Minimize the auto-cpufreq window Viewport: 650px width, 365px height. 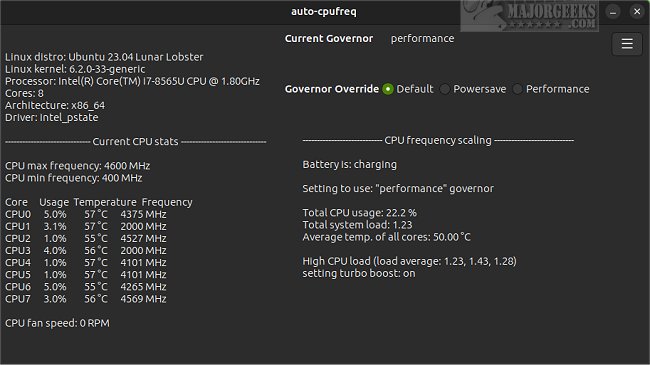[613, 12]
